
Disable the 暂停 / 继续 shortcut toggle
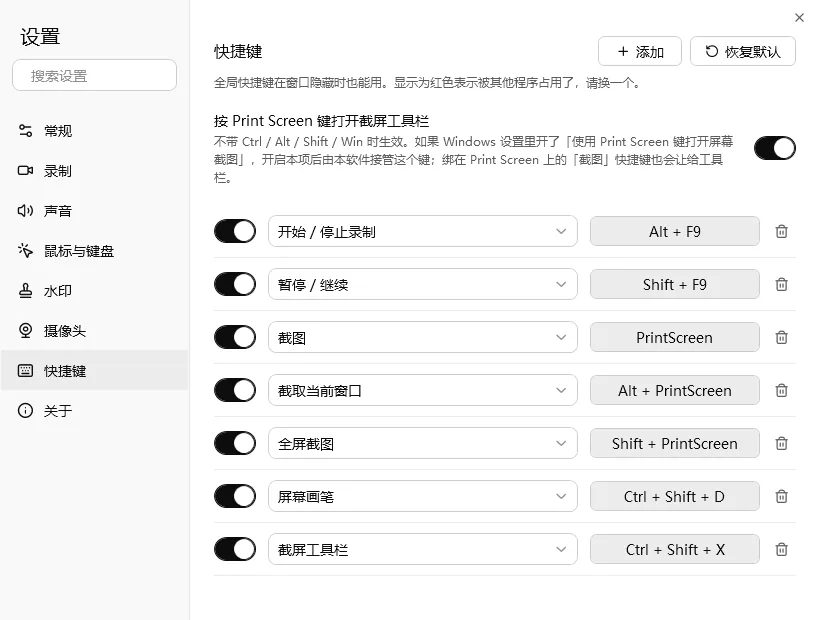tap(235, 284)
